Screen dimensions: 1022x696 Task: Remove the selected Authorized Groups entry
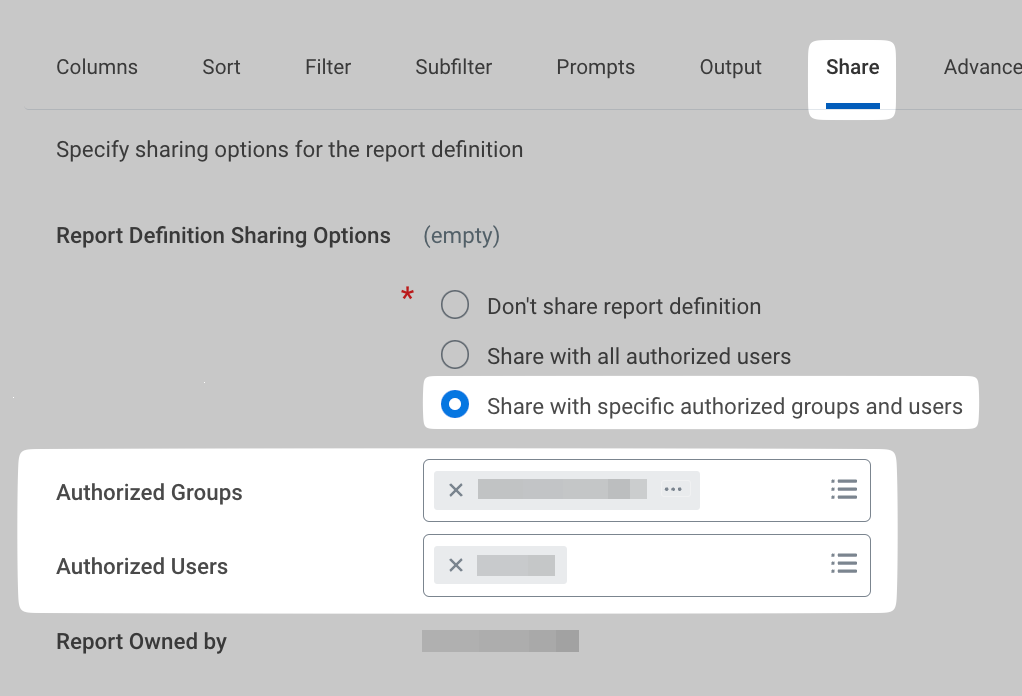pyautogui.click(x=456, y=490)
